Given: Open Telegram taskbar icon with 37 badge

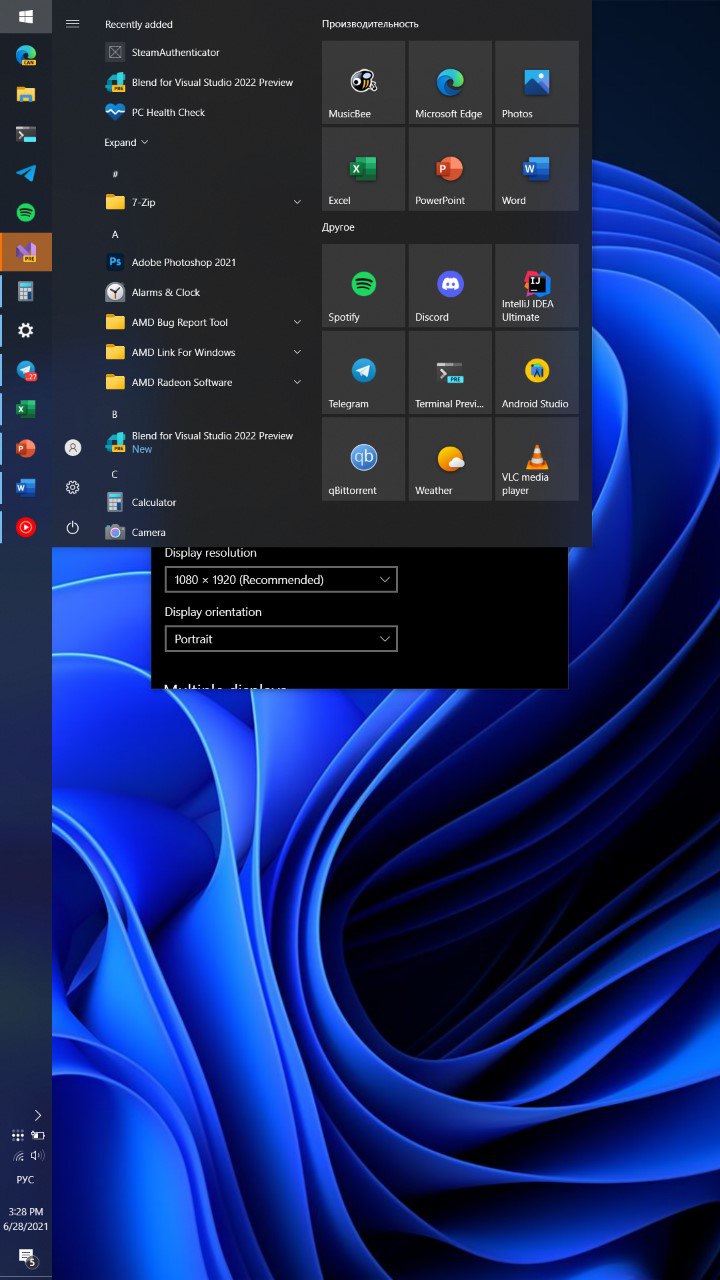Looking at the screenshot, I should 26,370.
